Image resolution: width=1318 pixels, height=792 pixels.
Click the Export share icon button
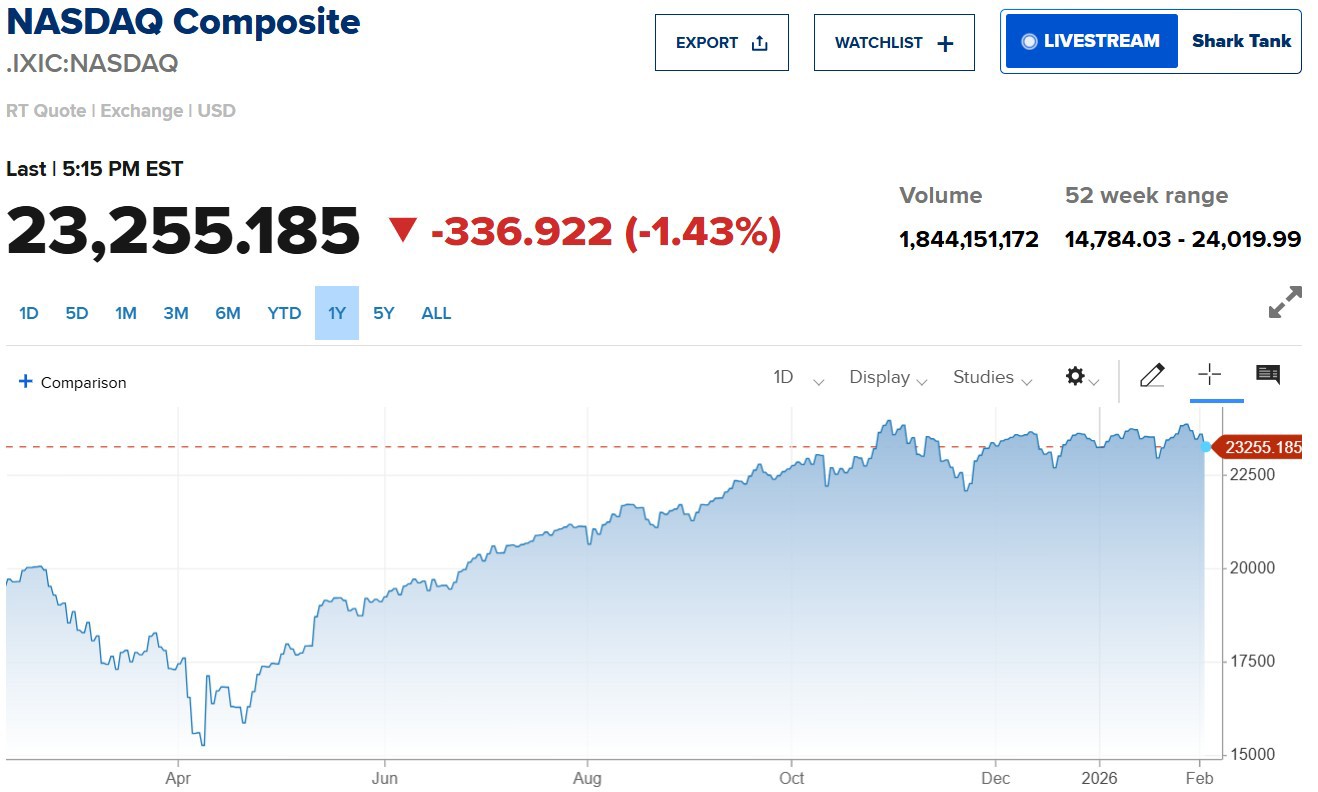click(722, 43)
